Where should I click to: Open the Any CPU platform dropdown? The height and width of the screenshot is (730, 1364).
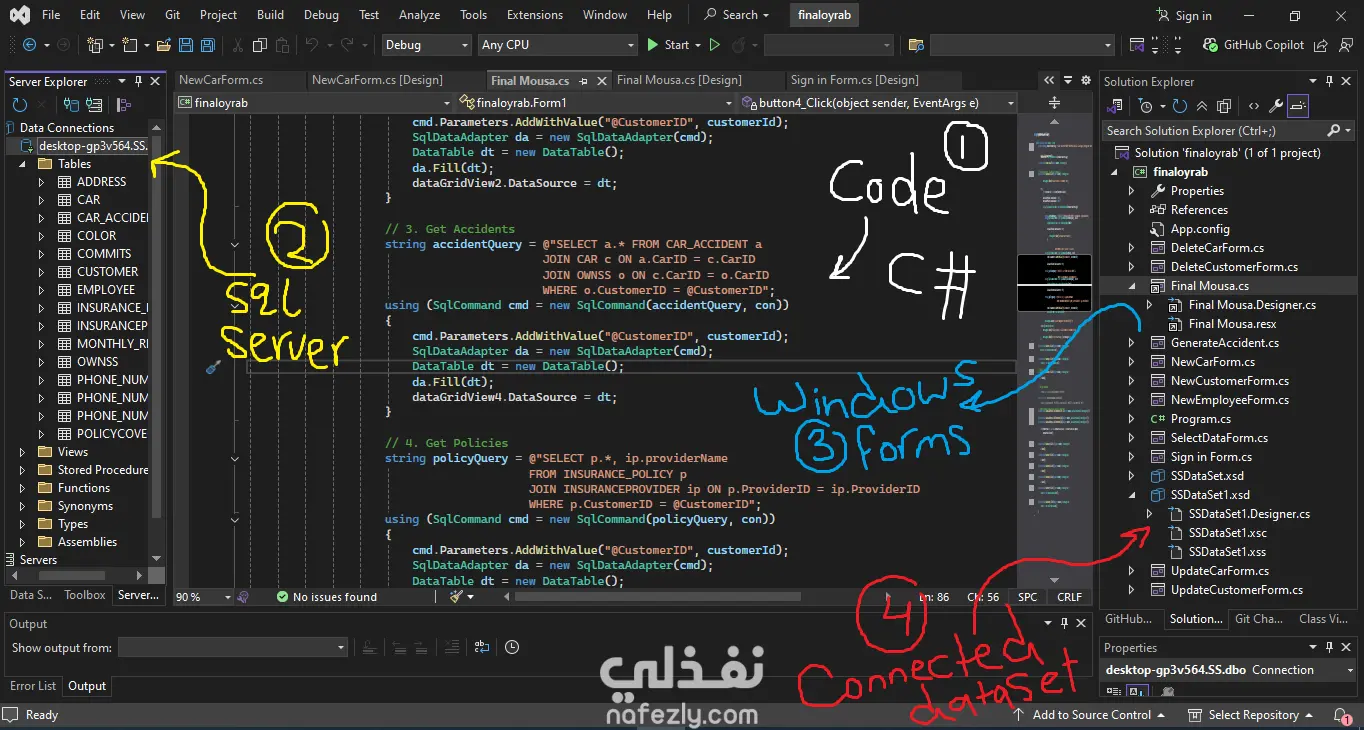click(557, 45)
